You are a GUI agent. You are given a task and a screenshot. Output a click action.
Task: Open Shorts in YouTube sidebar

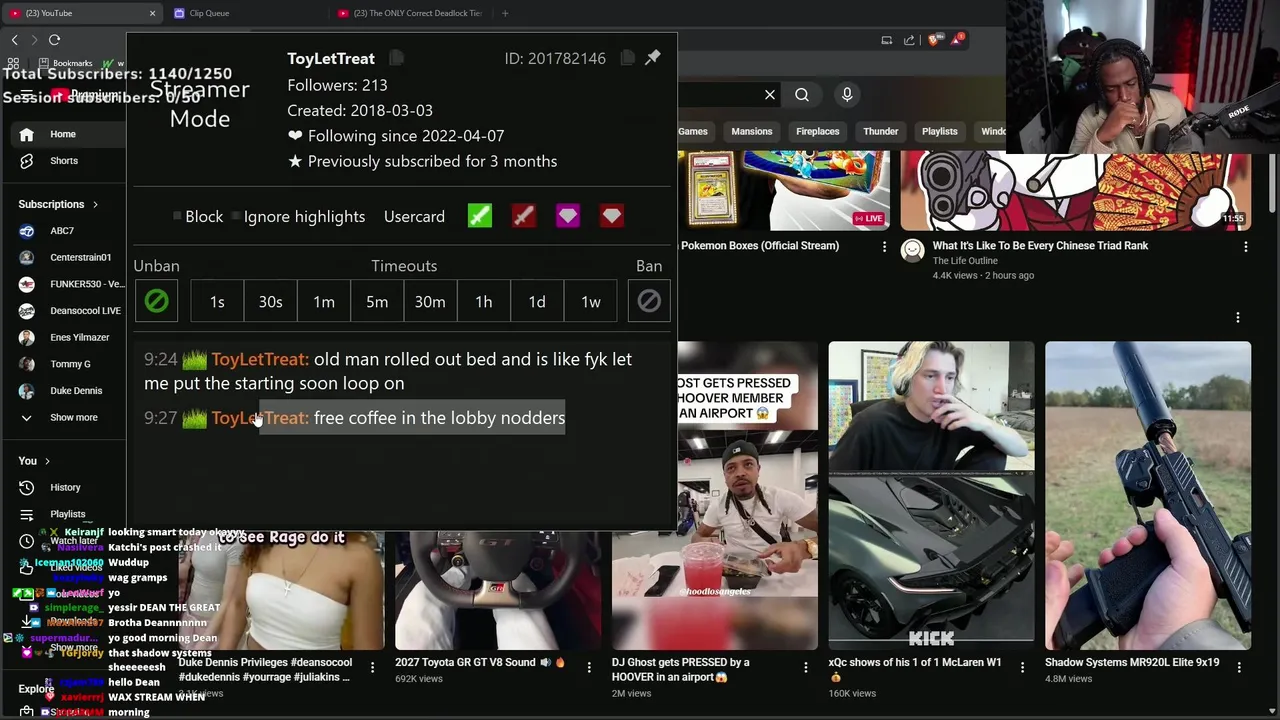click(62, 161)
